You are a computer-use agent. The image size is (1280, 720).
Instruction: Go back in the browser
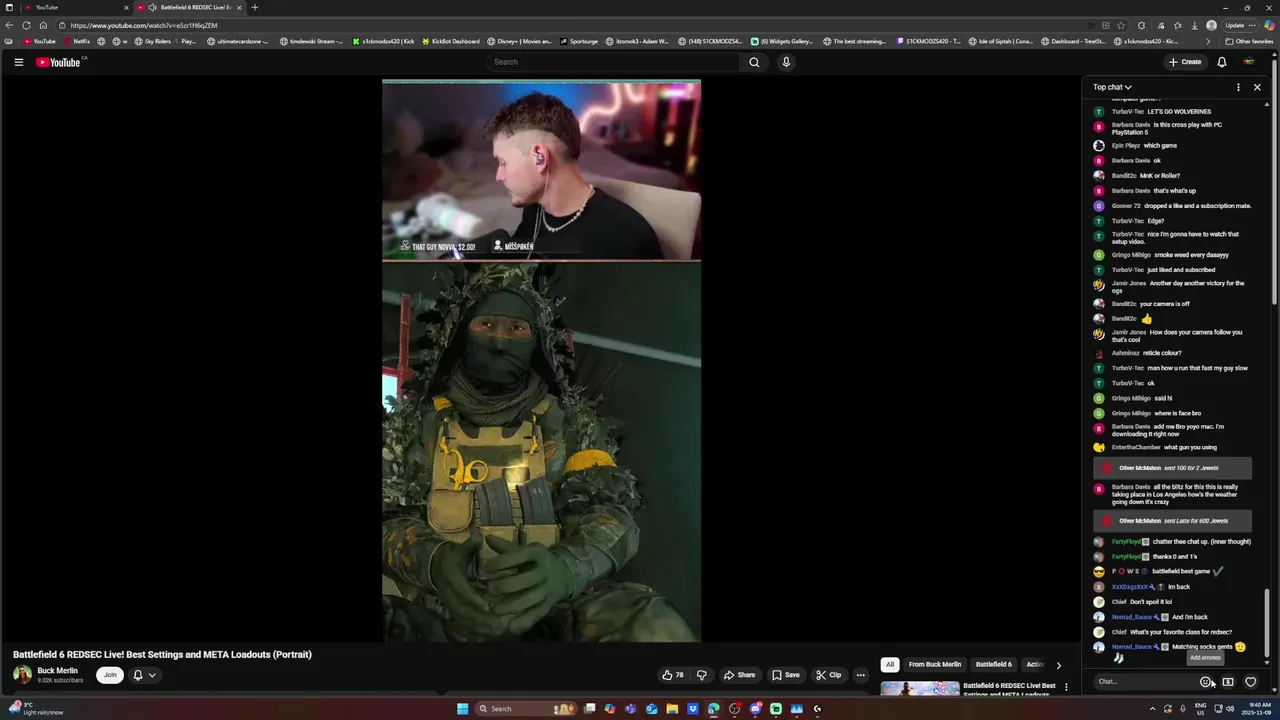10,25
